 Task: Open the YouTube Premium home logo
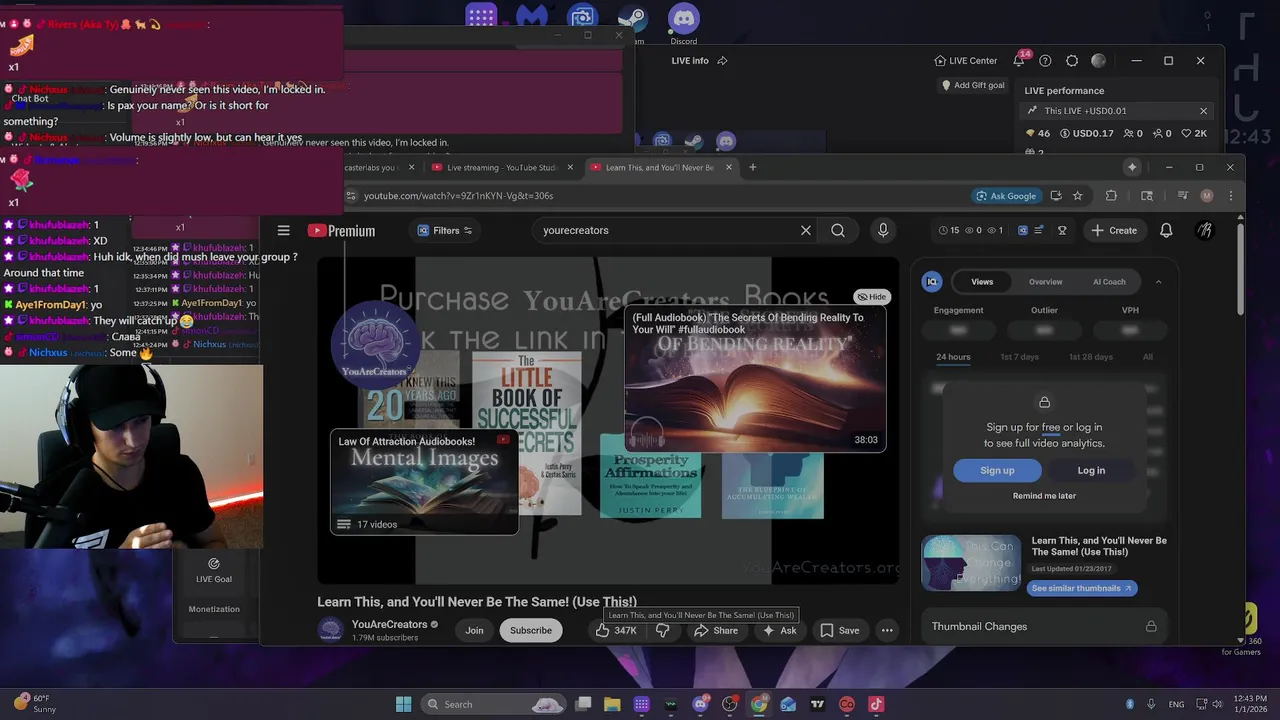tap(341, 231)
